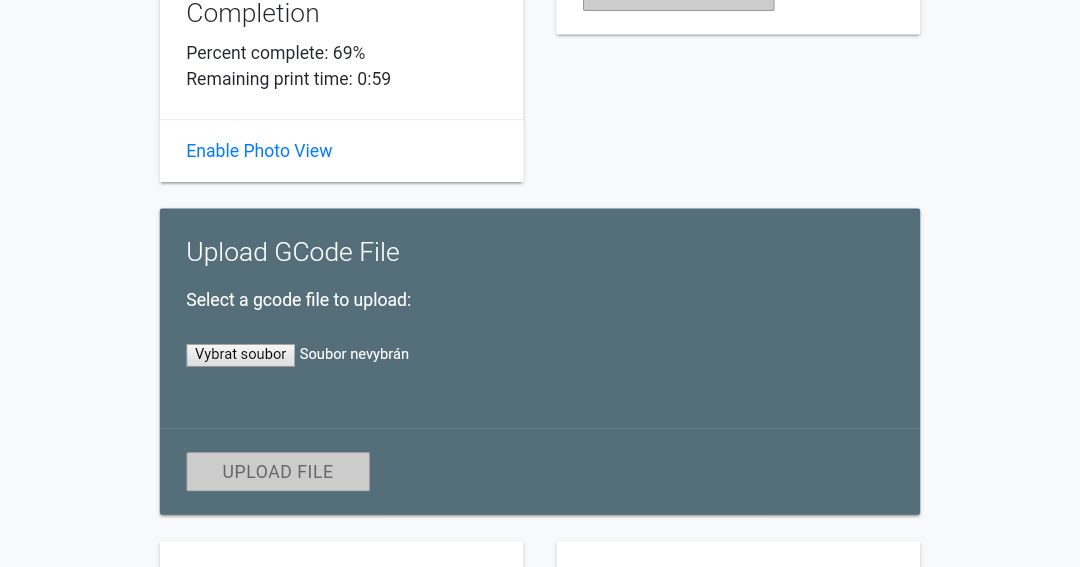Image resolution: width=1080 pixels, height=567 pixels.
Task: Click the Upload GCode File heading
Action: click(293, 252)
